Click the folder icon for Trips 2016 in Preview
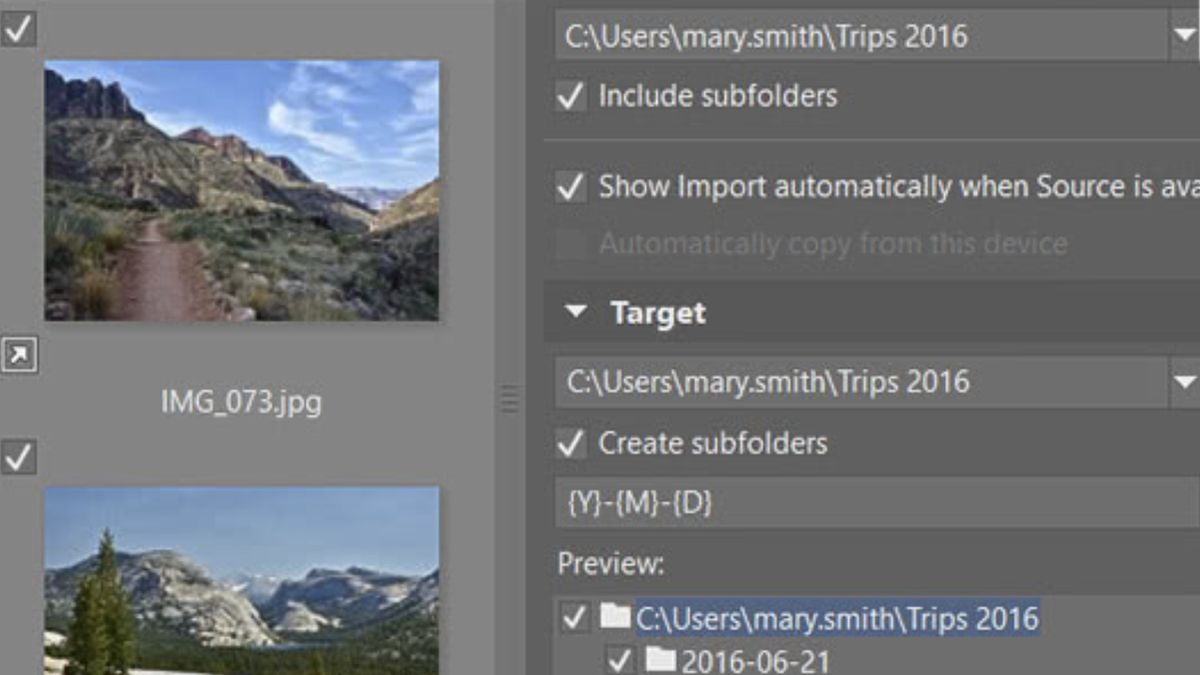Image resolution: width=1200 pixels, height=675 pixels. (x=615, y=617)
